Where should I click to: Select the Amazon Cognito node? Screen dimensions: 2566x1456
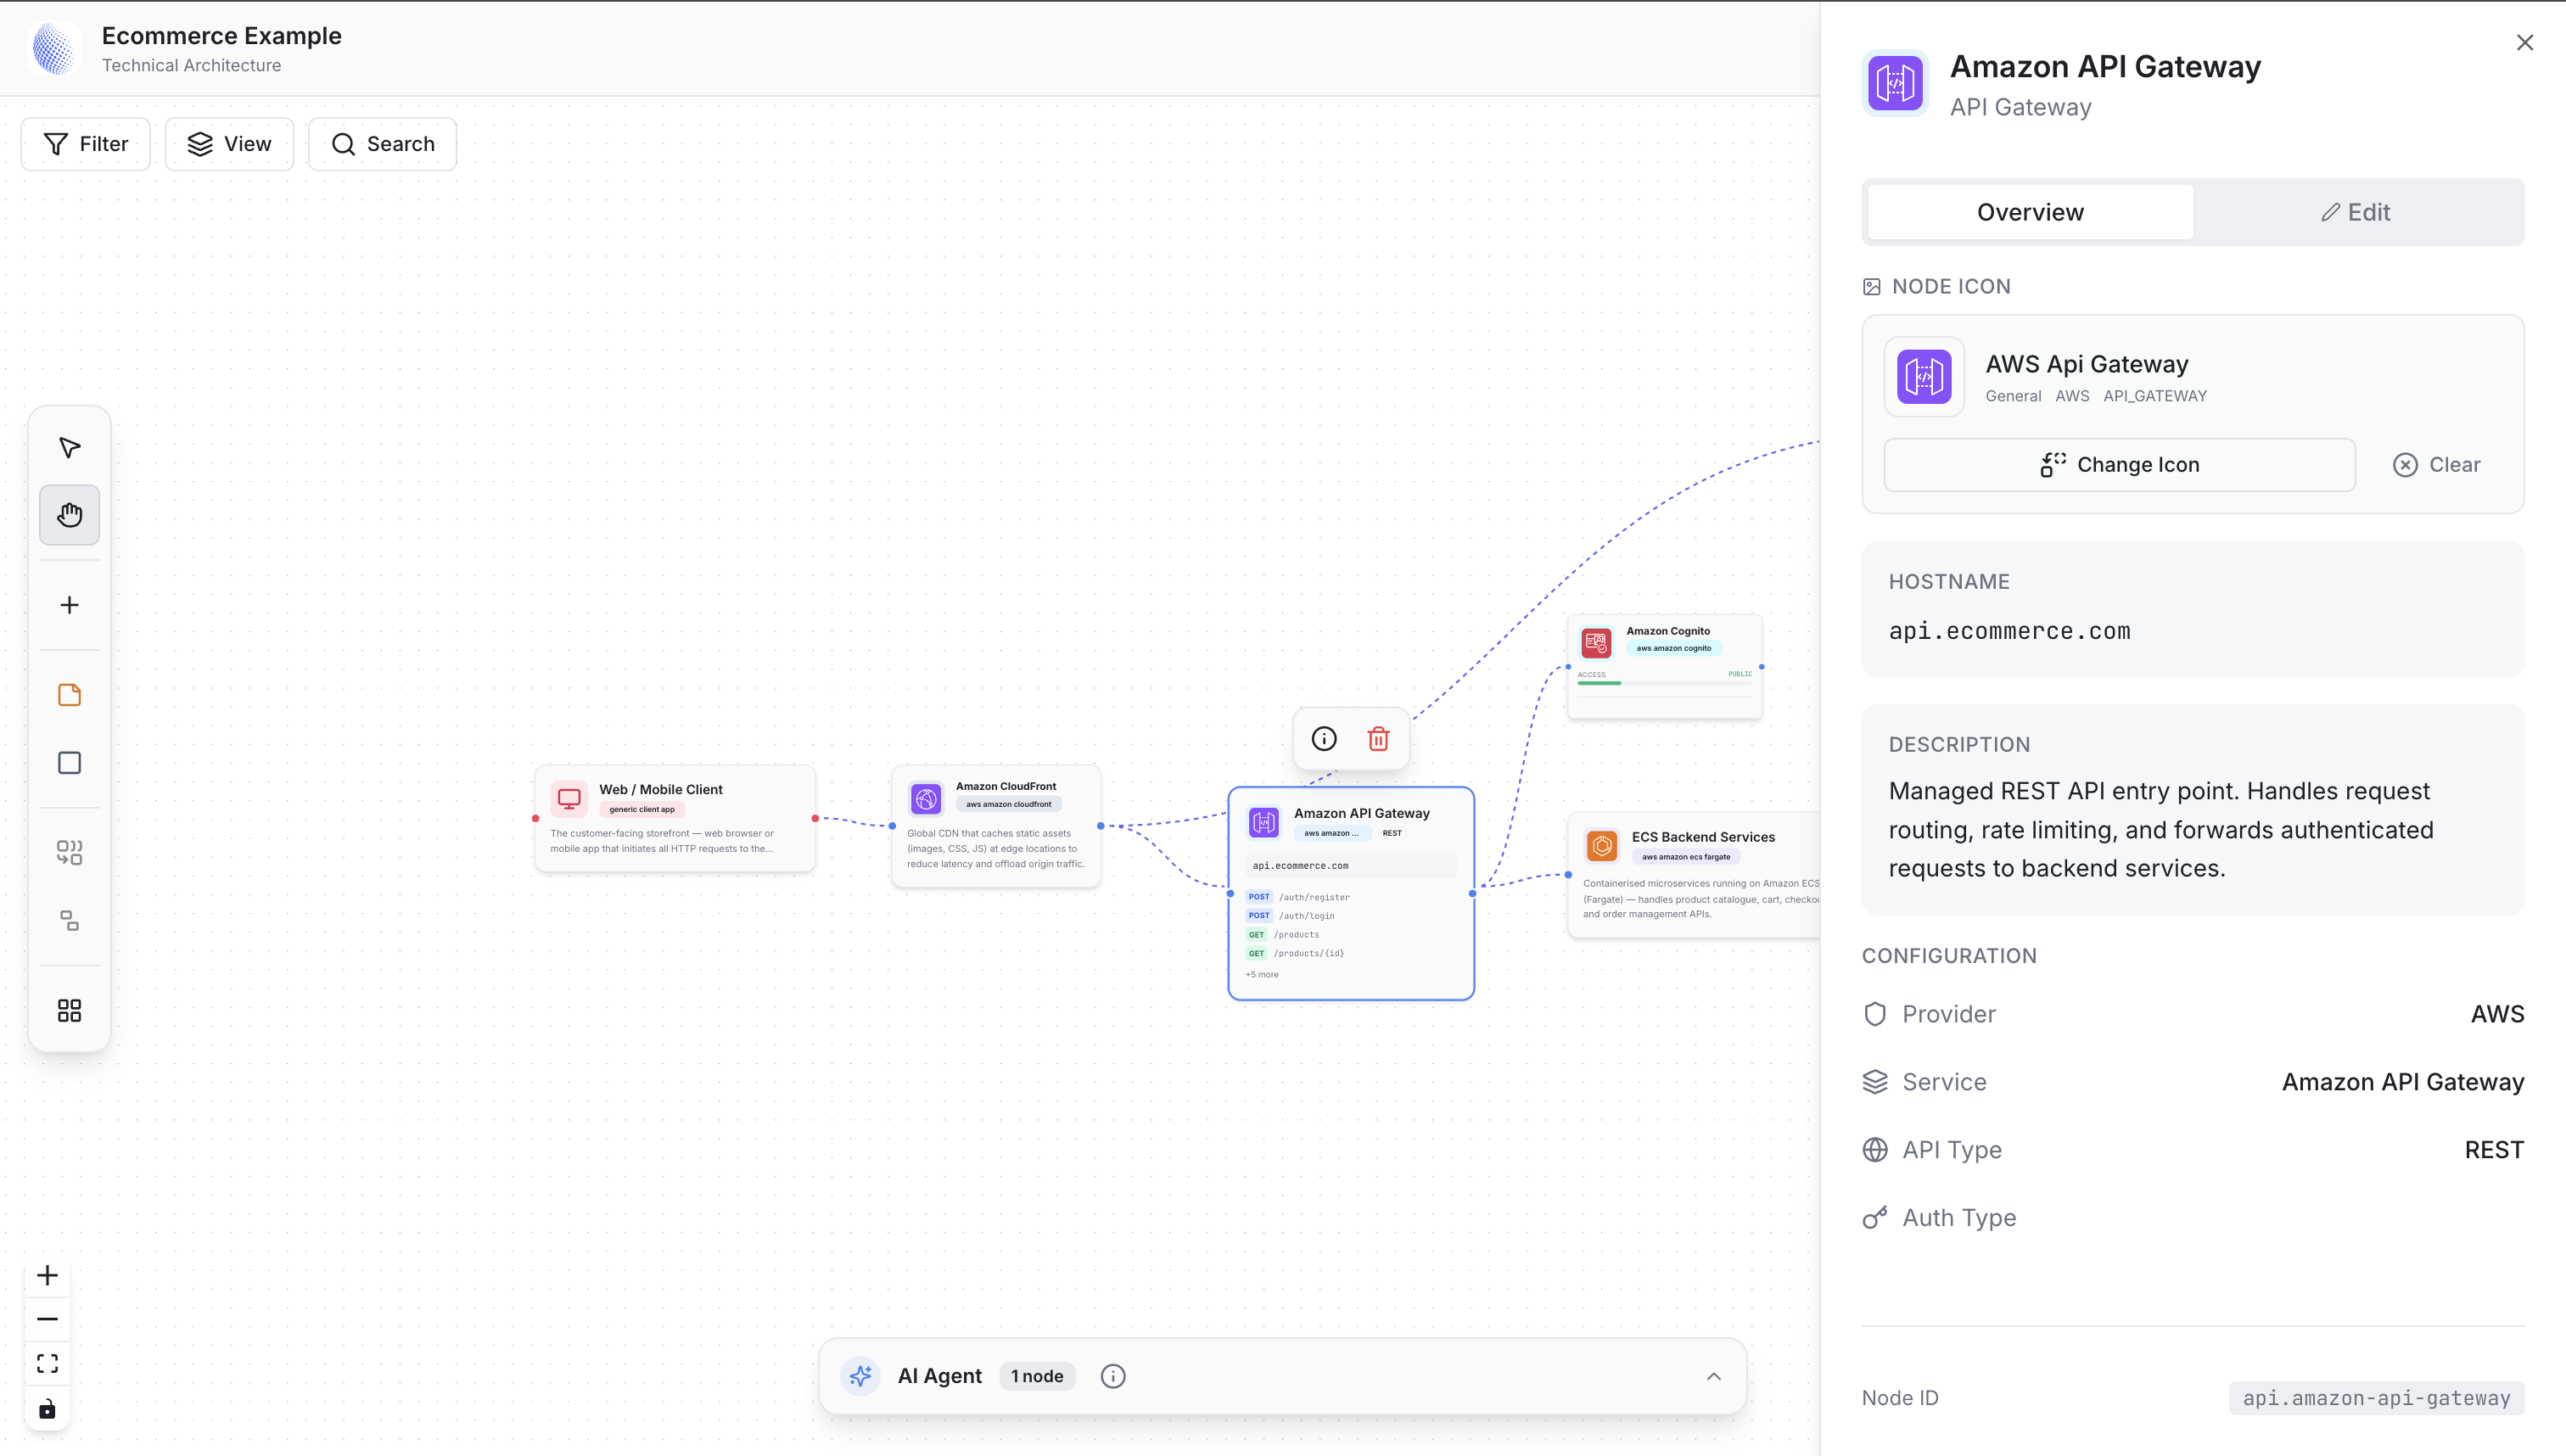(1664, 667)
